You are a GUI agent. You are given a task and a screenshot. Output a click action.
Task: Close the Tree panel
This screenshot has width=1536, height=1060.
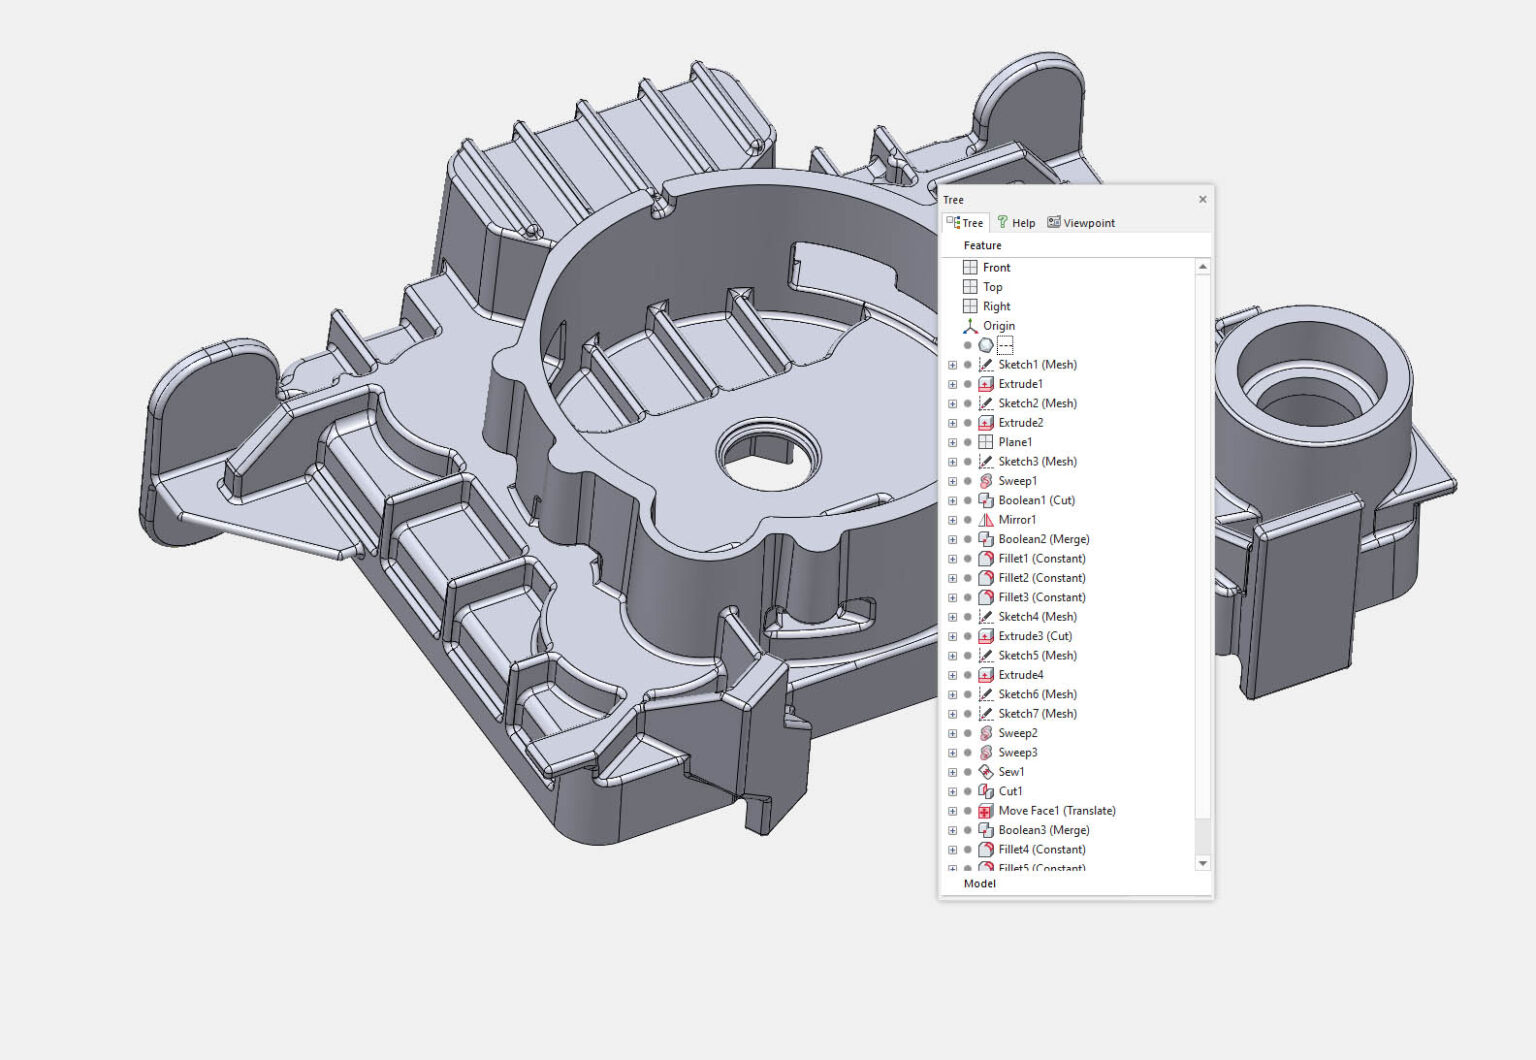(1202, 199)
